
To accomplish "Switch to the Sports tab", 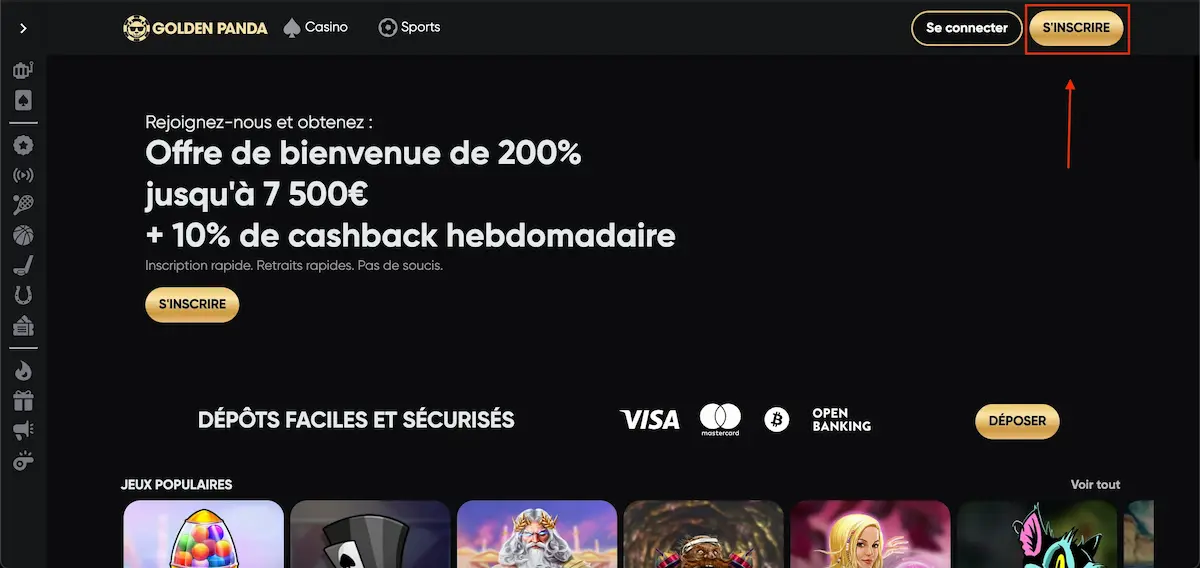I will (x=409, y=27).
